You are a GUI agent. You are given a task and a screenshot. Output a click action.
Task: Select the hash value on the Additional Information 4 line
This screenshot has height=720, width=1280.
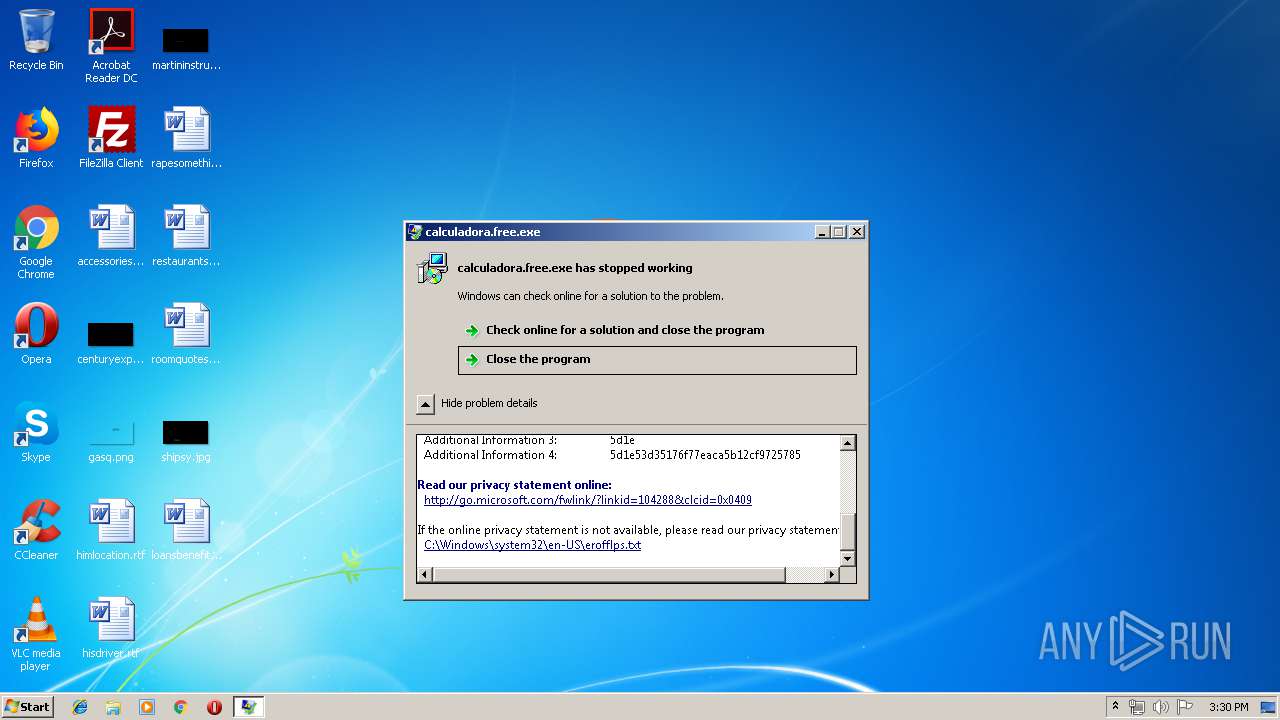coord(705,455)
